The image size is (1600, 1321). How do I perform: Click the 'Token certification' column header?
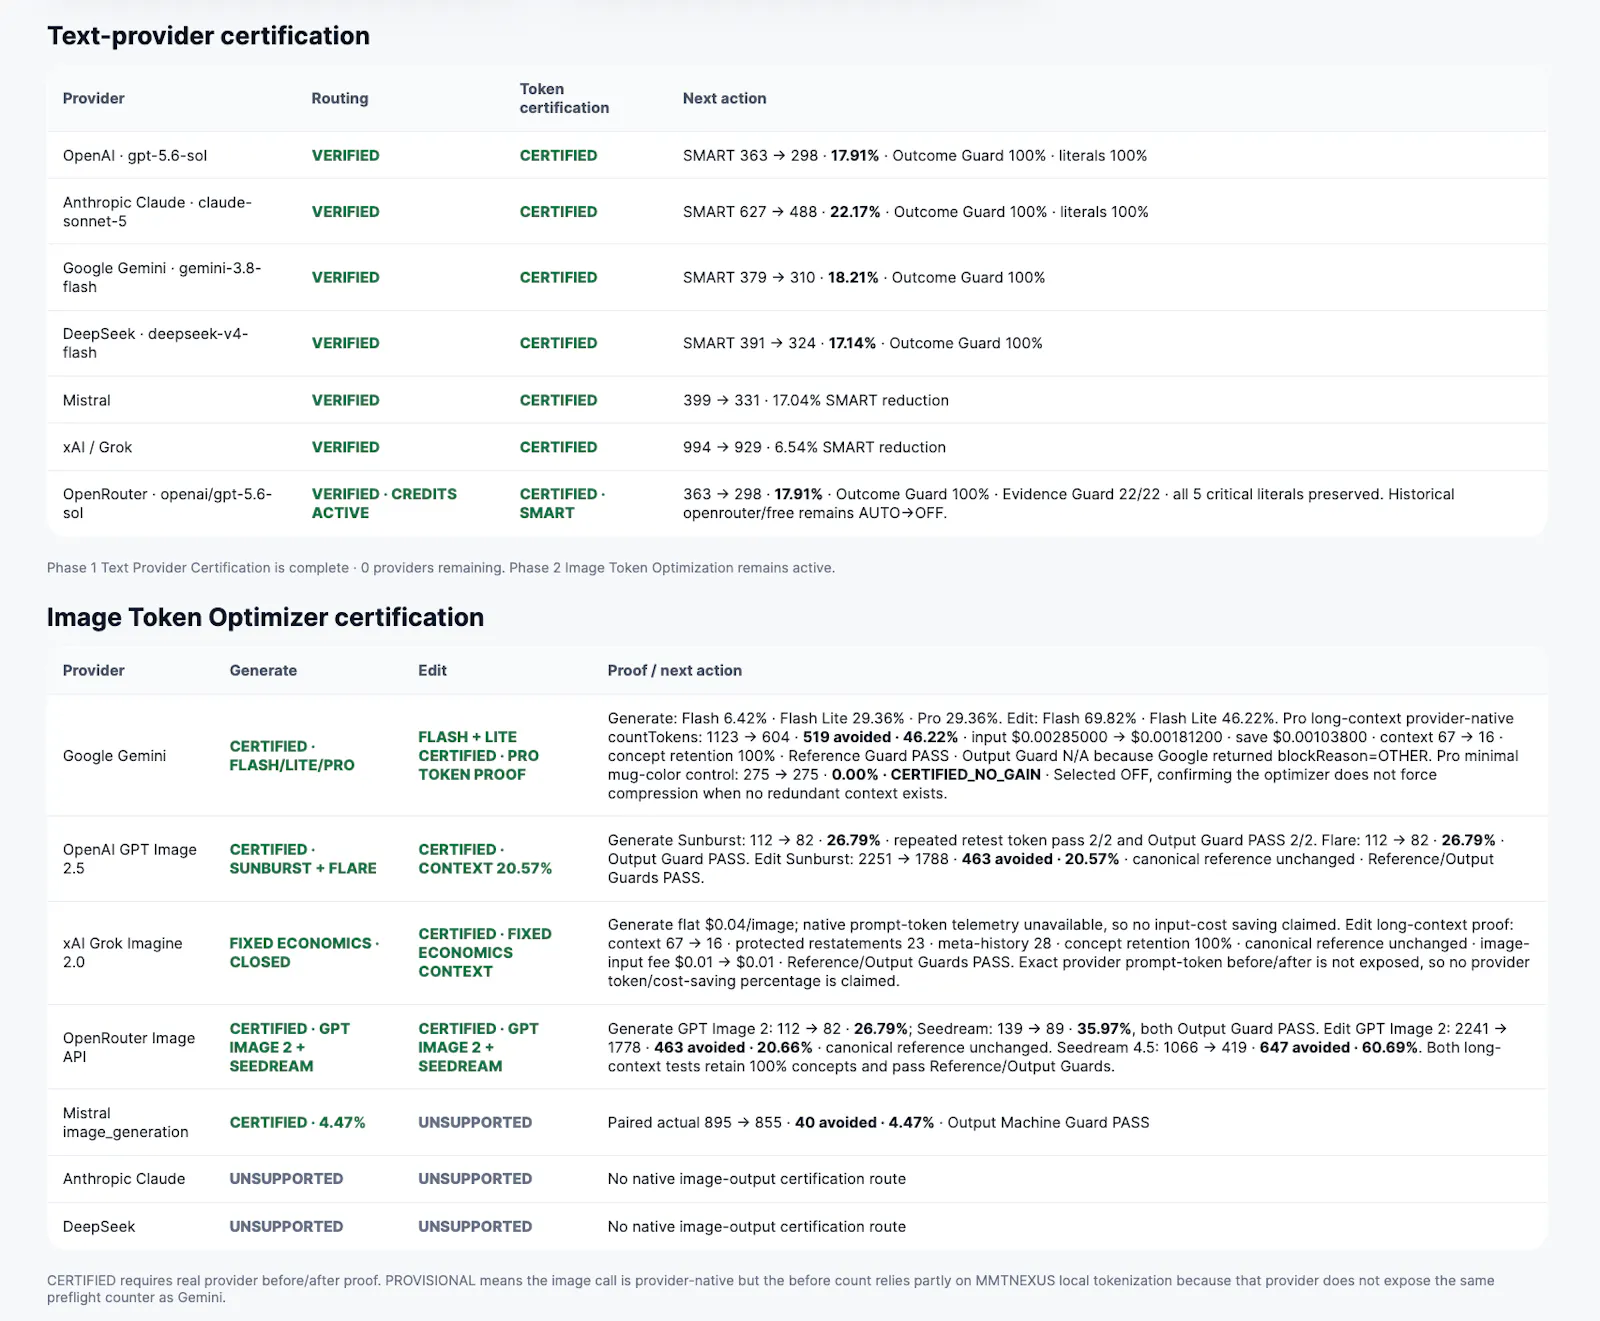tap(564, 98)
